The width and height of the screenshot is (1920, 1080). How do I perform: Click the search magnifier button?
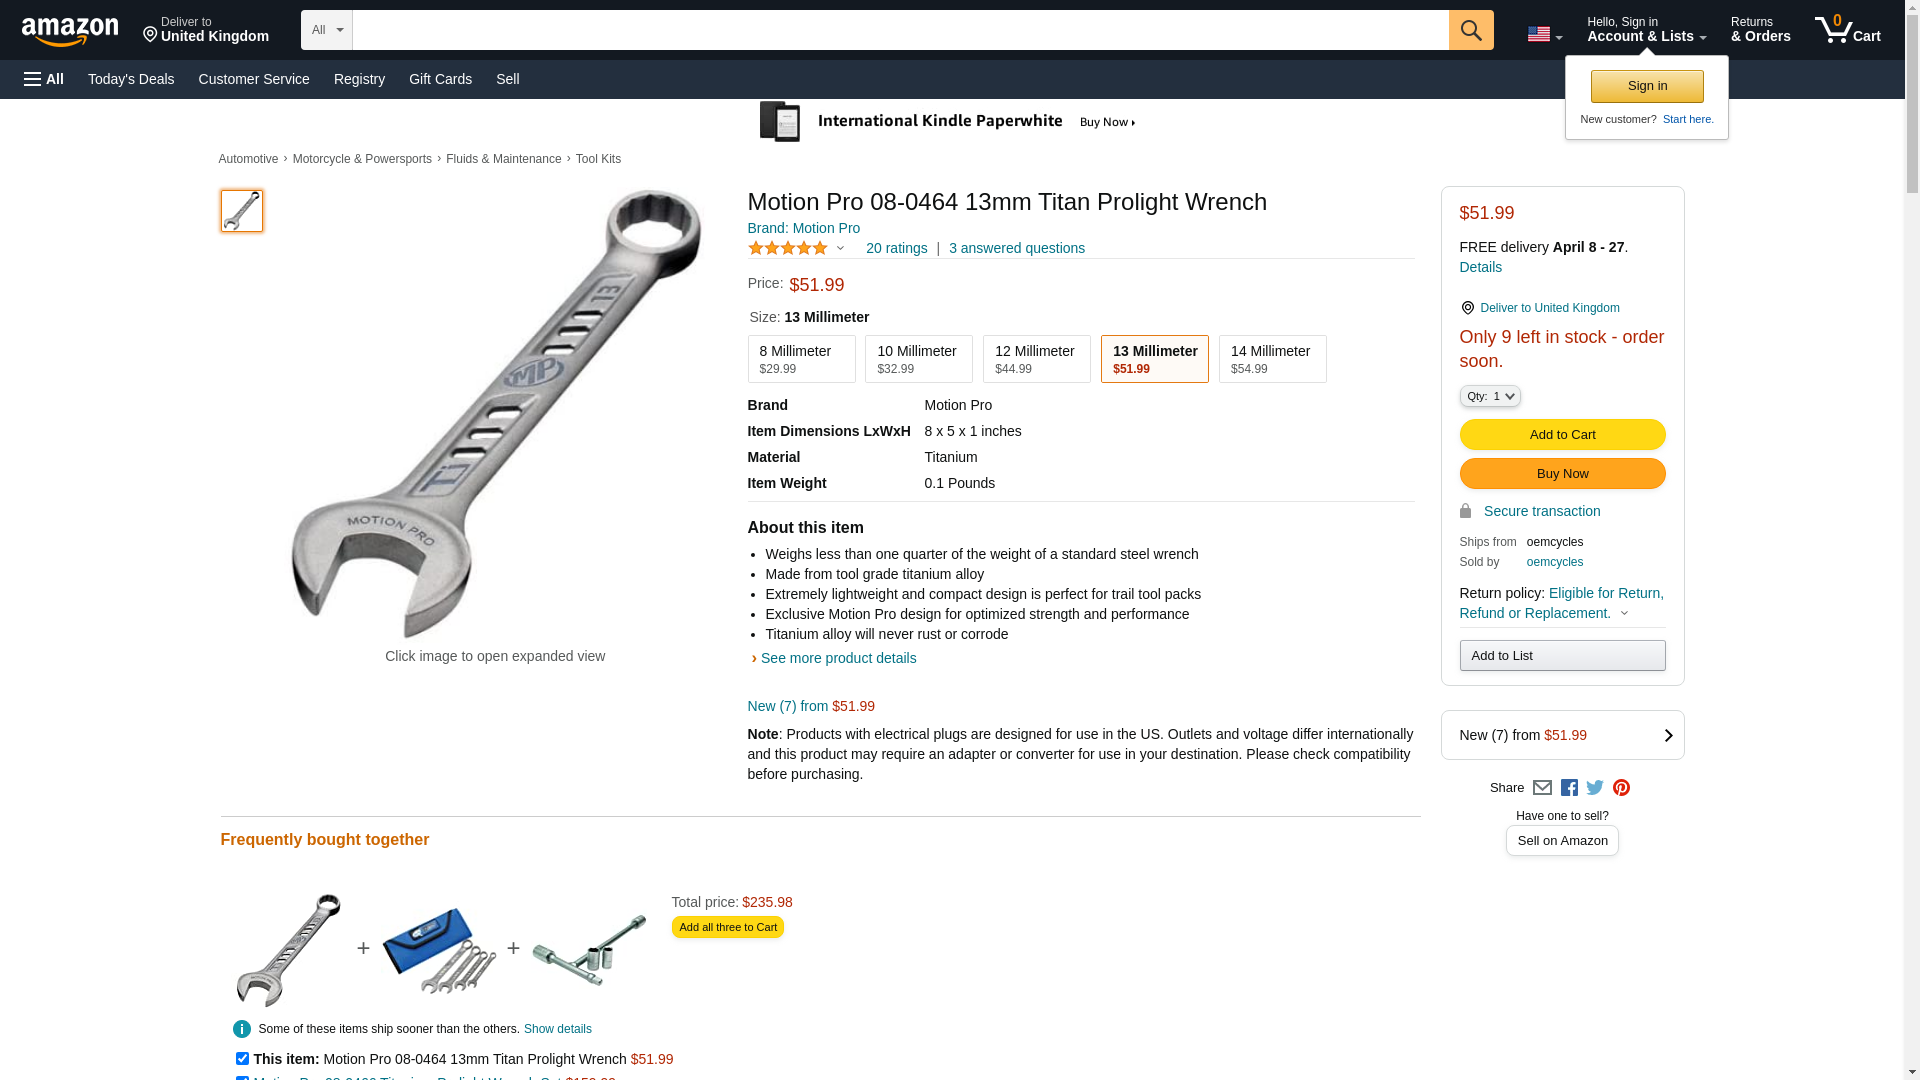point(1470,30)
